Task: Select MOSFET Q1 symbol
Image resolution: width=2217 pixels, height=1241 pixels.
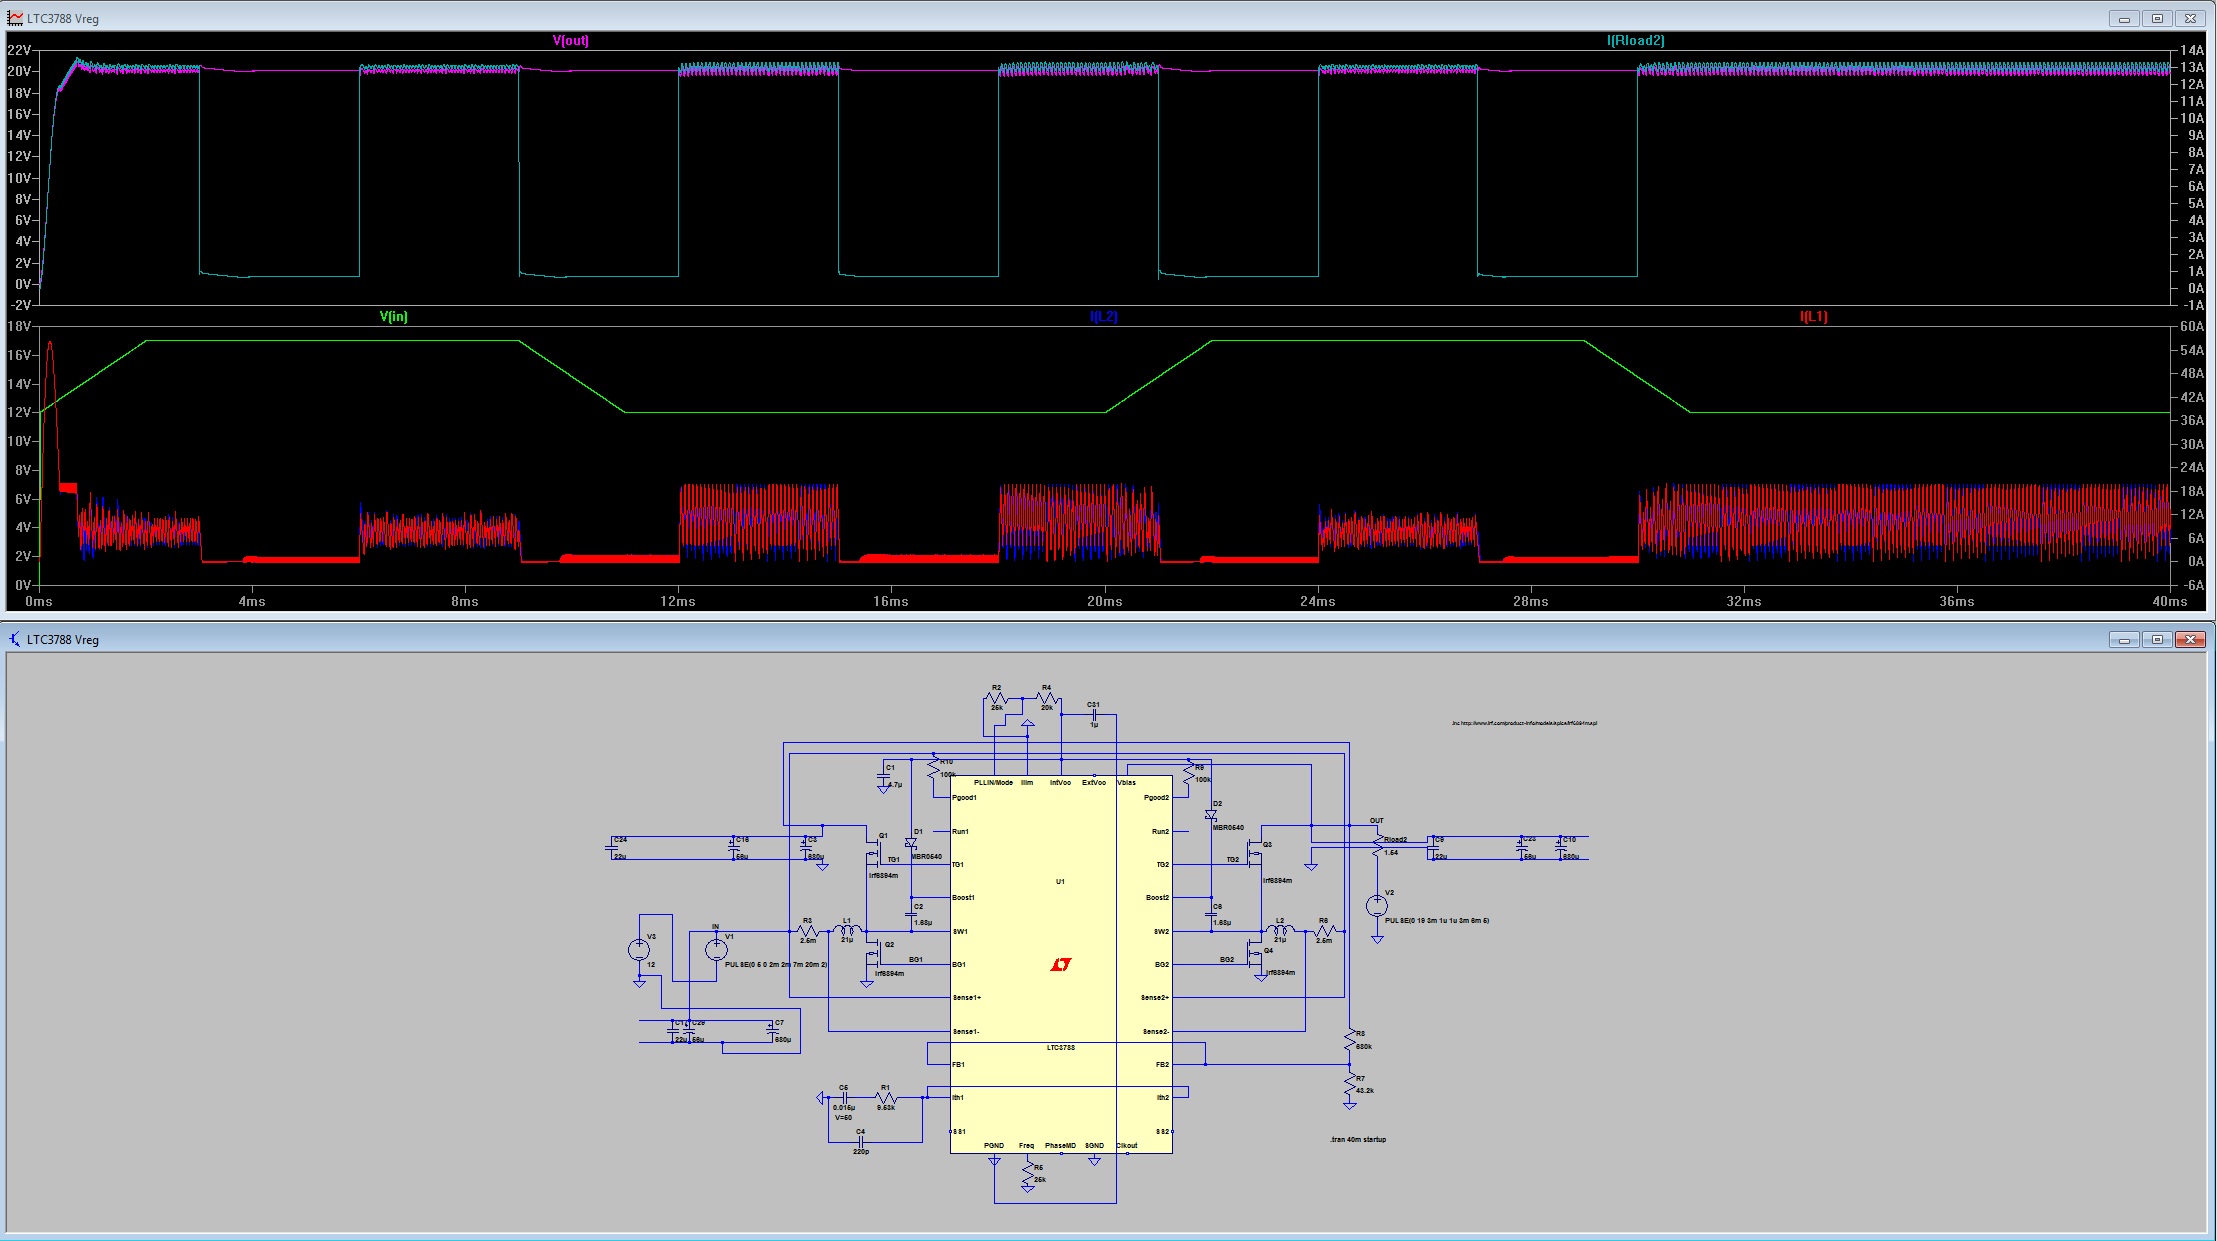Action: coord(874,853)
